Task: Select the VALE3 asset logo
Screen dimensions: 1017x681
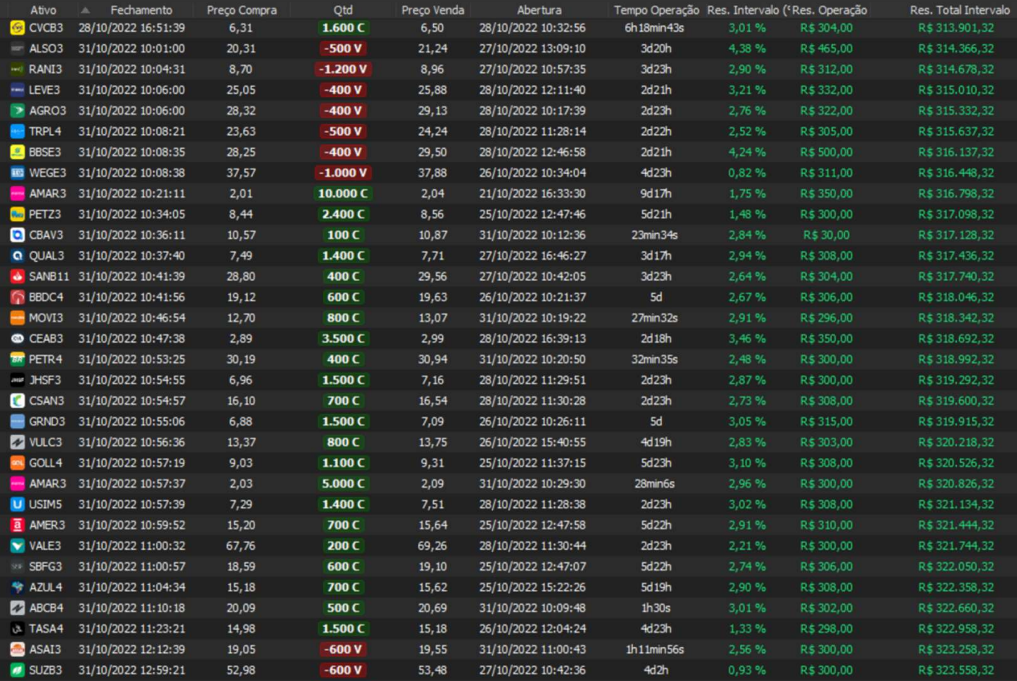Action: coord(17,546)
